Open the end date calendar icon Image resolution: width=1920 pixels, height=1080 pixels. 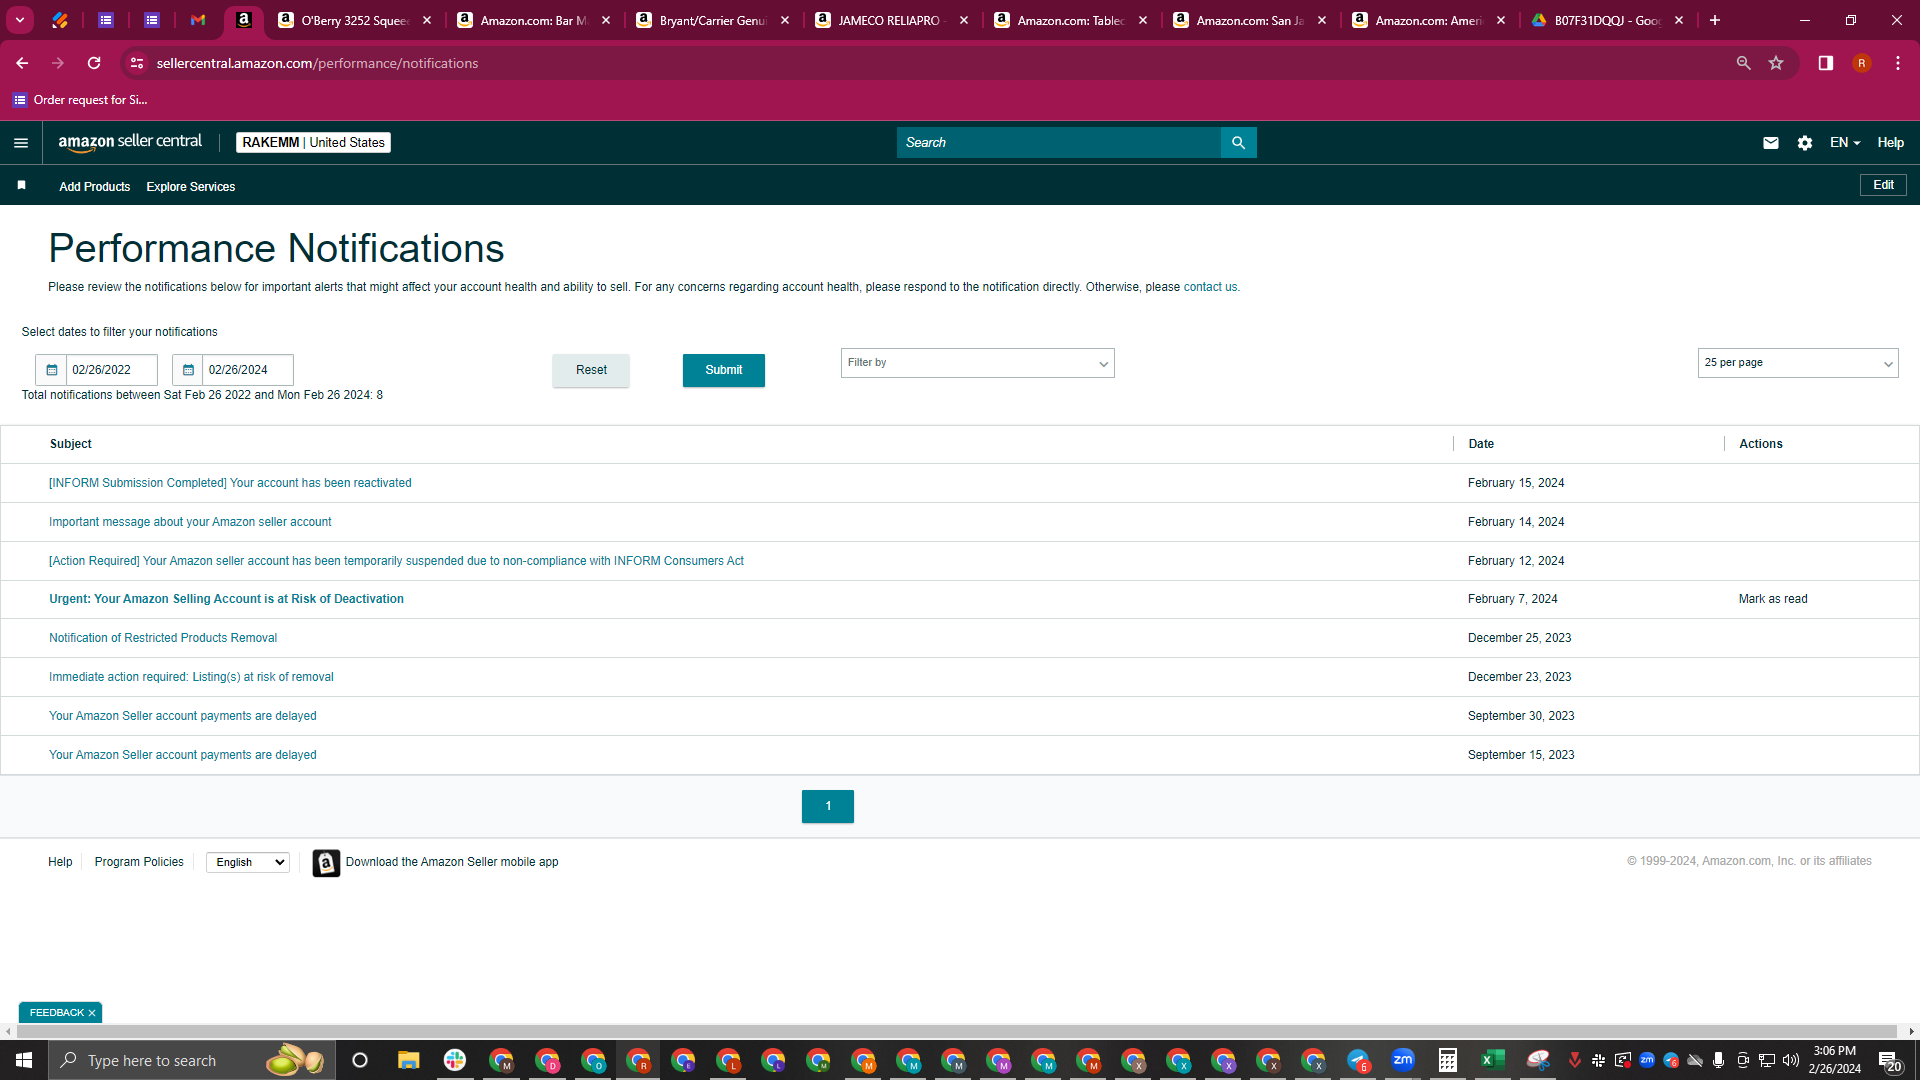(188, 370)
